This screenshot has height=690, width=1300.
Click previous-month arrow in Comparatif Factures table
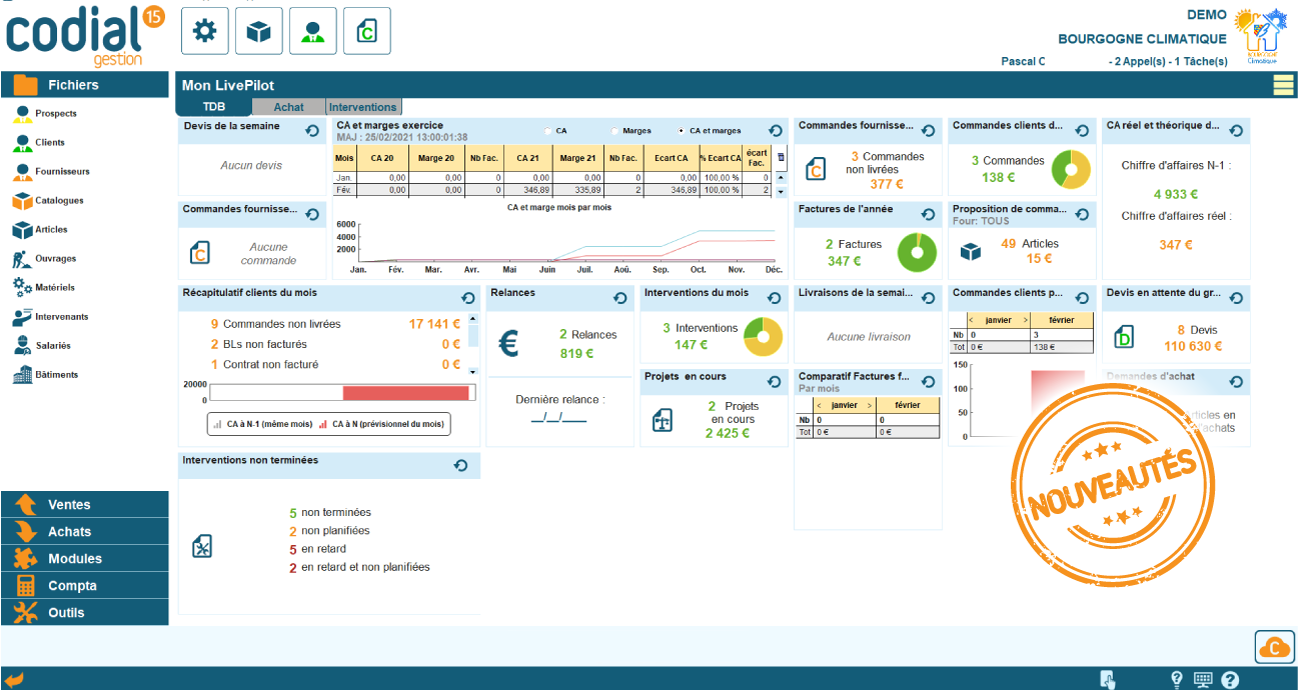coord(817,404)
